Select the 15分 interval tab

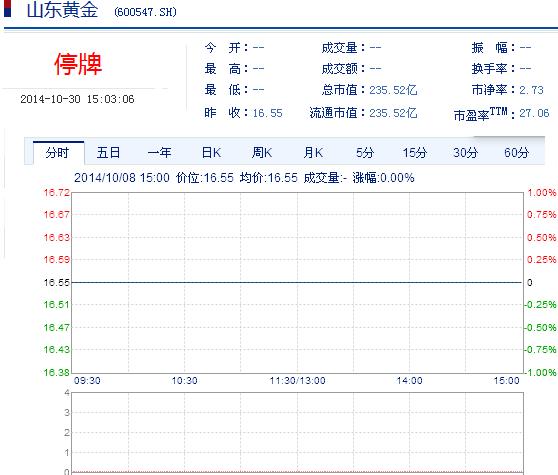(415, 153)
